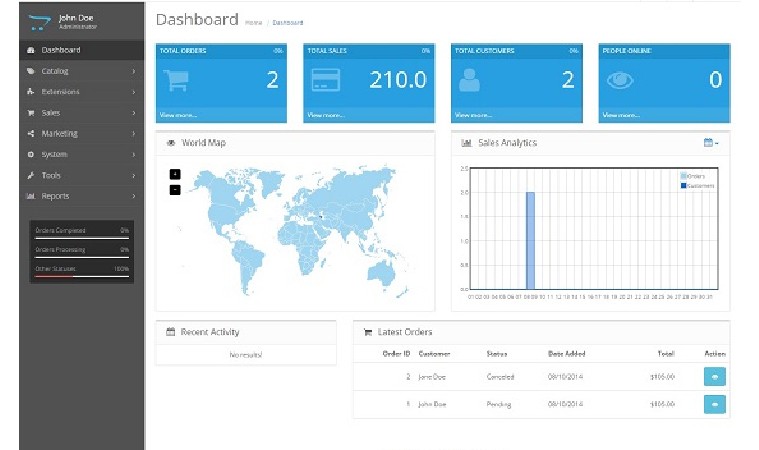Click the Dashboard breadcrumb link
The height and width of the screenshot is (450, 759).
click(288, 23)
